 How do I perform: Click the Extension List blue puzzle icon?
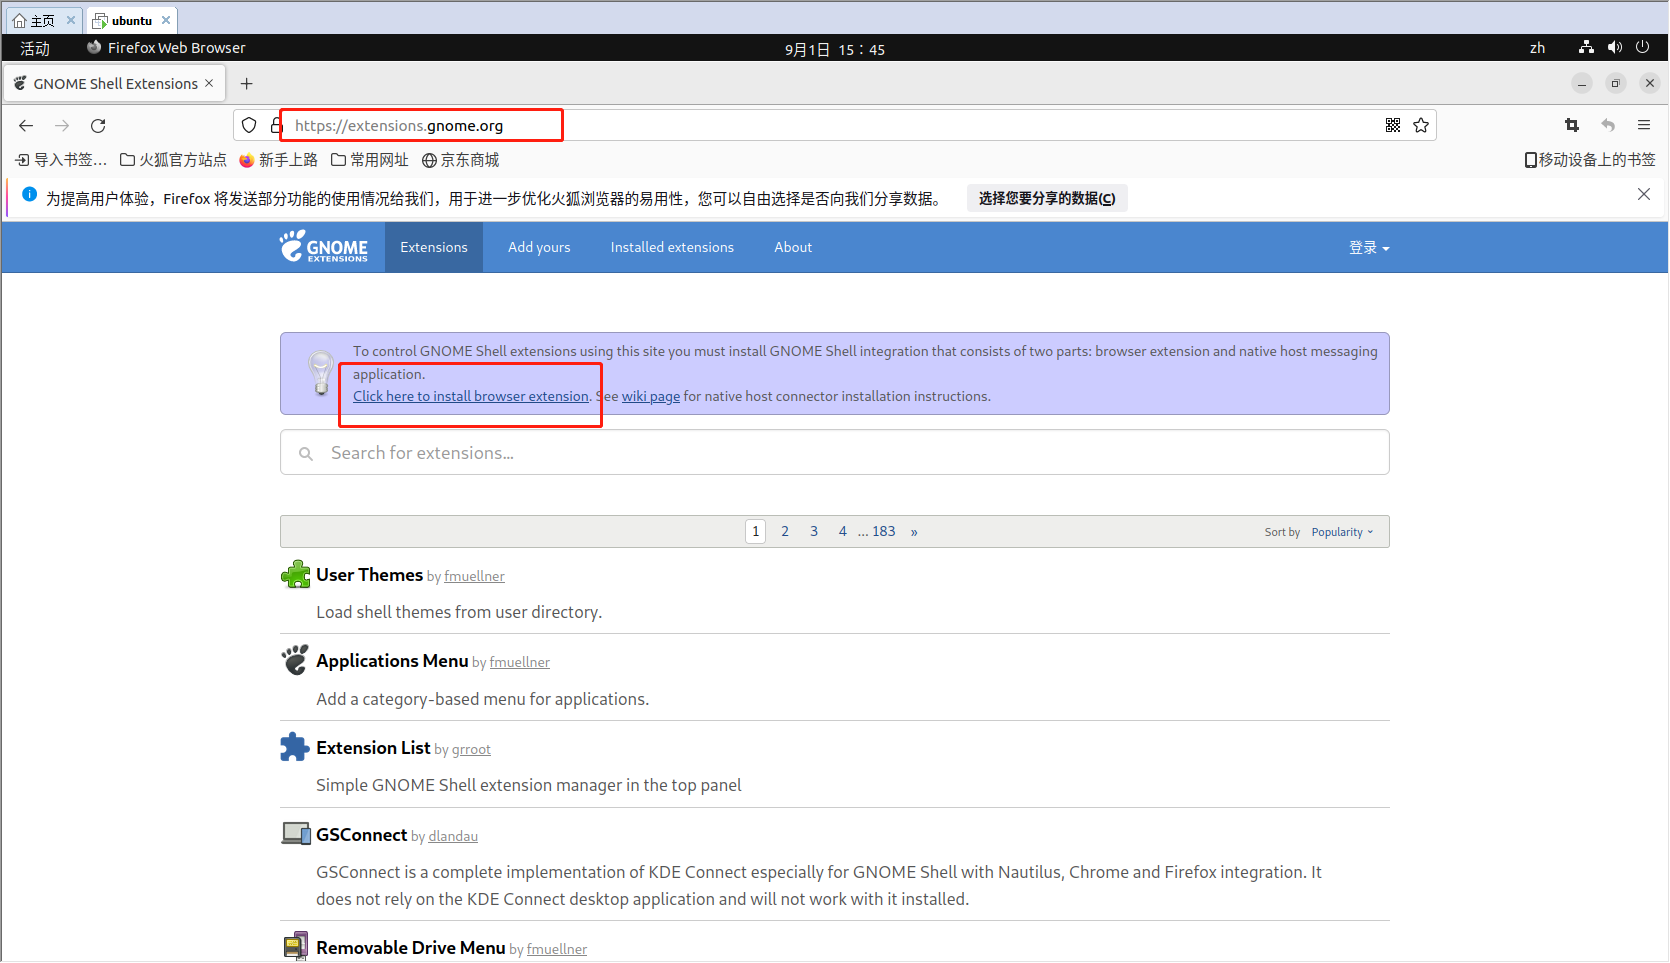coord(295,747)
